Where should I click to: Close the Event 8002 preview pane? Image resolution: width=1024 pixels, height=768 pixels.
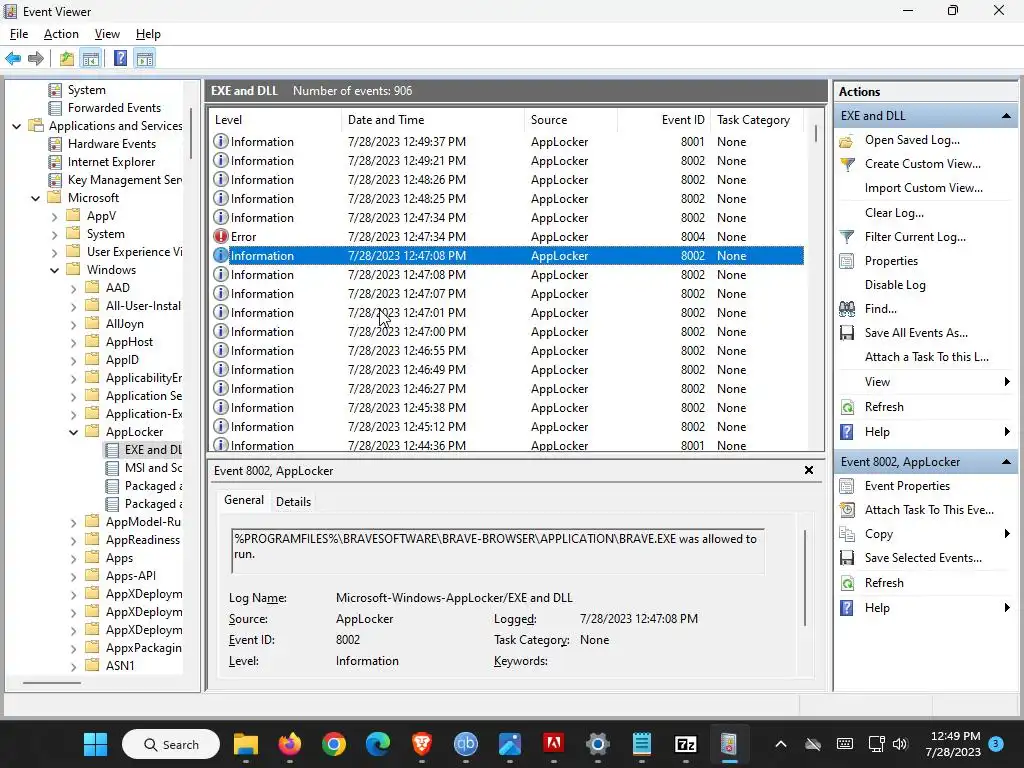808,470
